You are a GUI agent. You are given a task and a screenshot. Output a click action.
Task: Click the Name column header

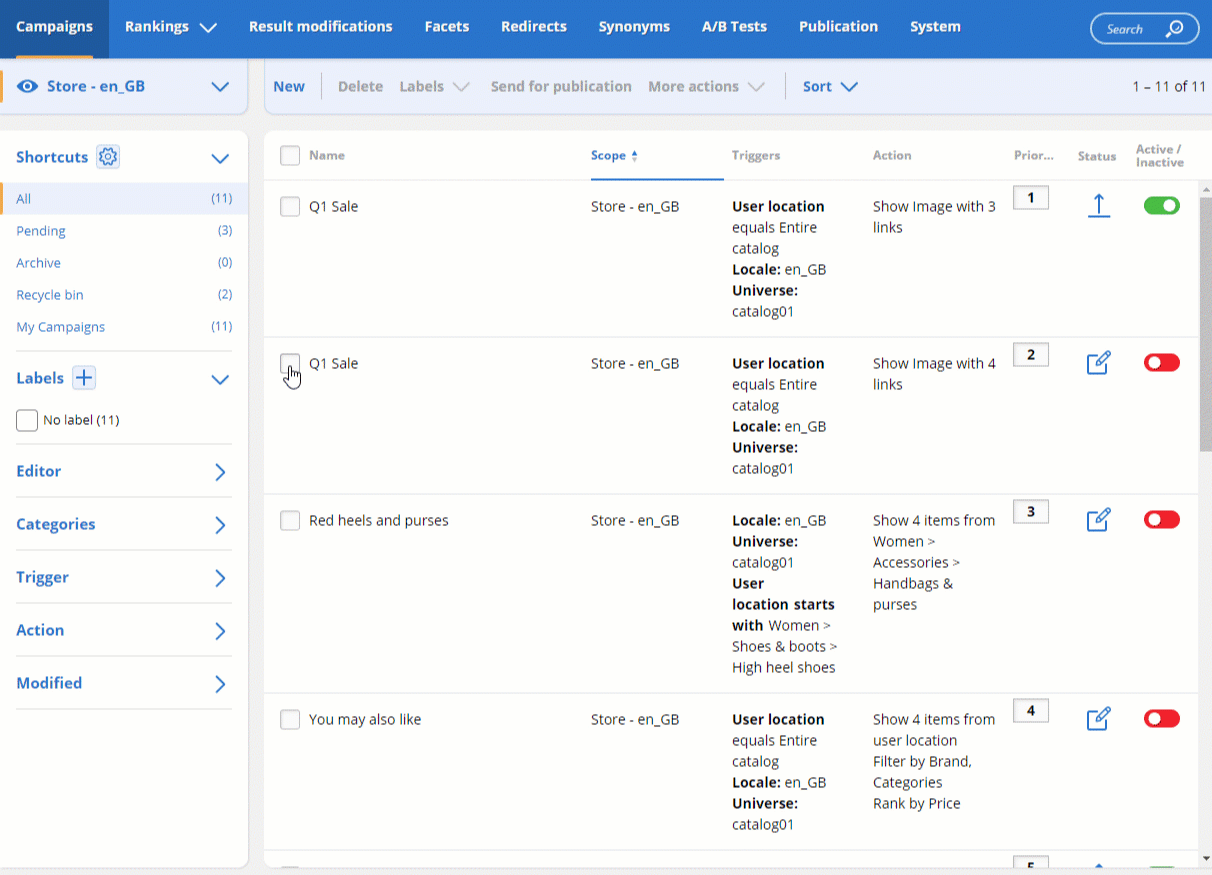click(x=327, y=156)
